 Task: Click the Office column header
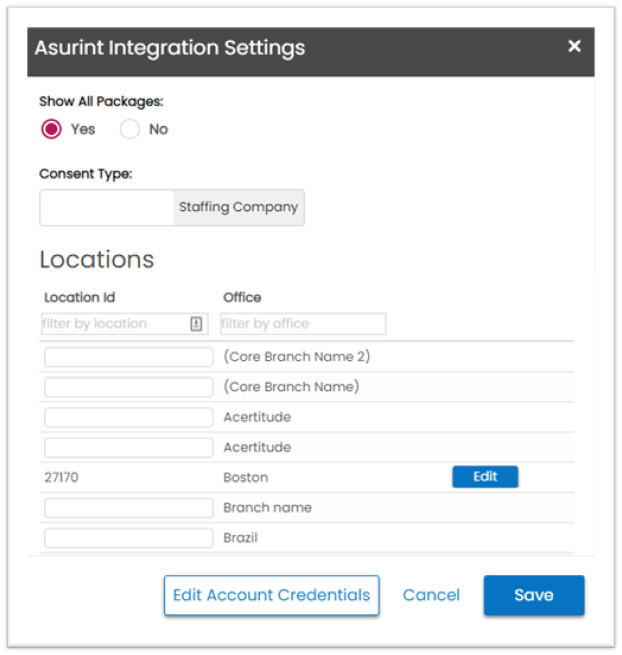pos(242,297)
